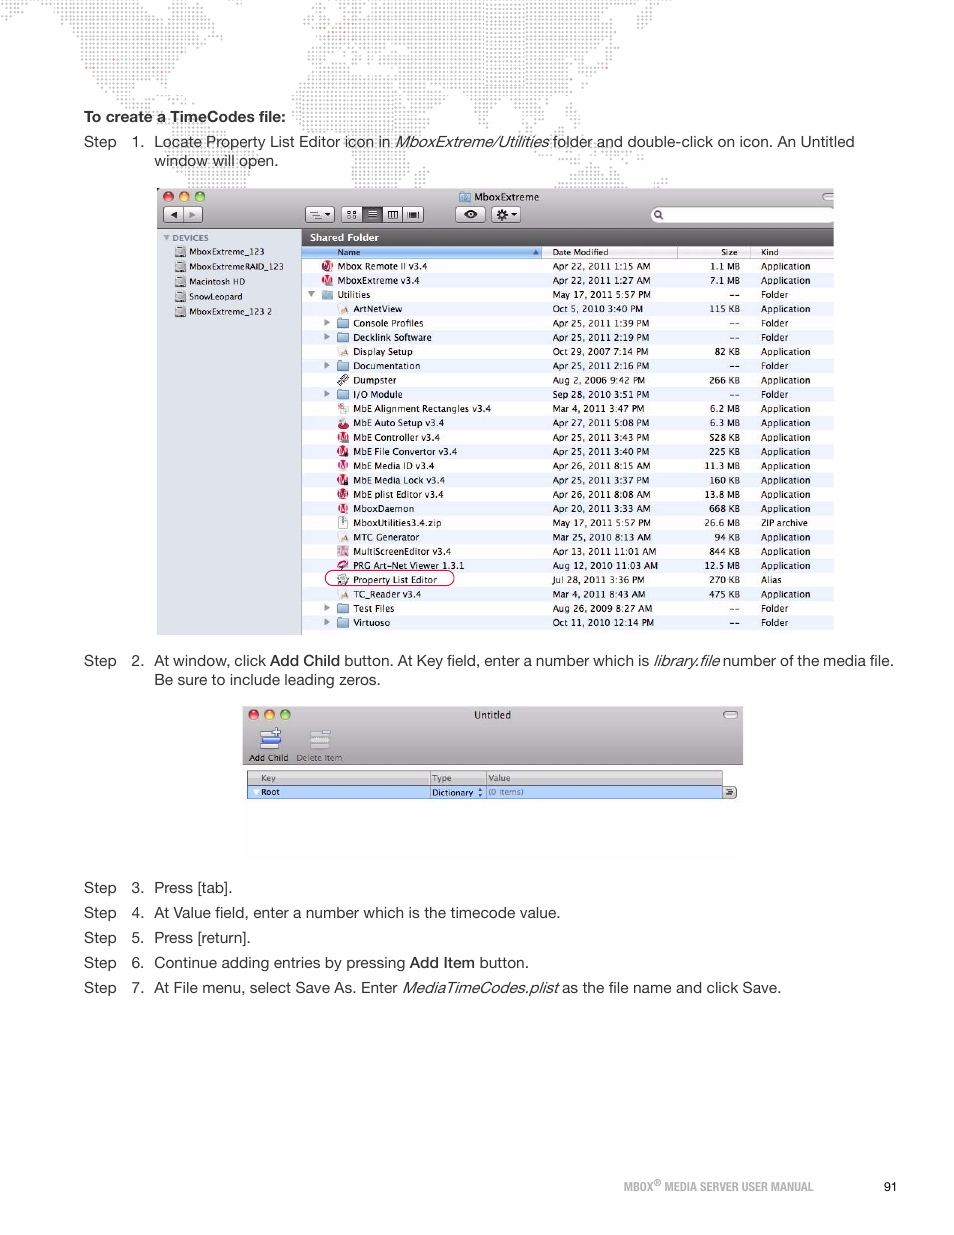Select the MTC Generator application icon
This screenshot has width=954, height=1235.
point(343,537)
